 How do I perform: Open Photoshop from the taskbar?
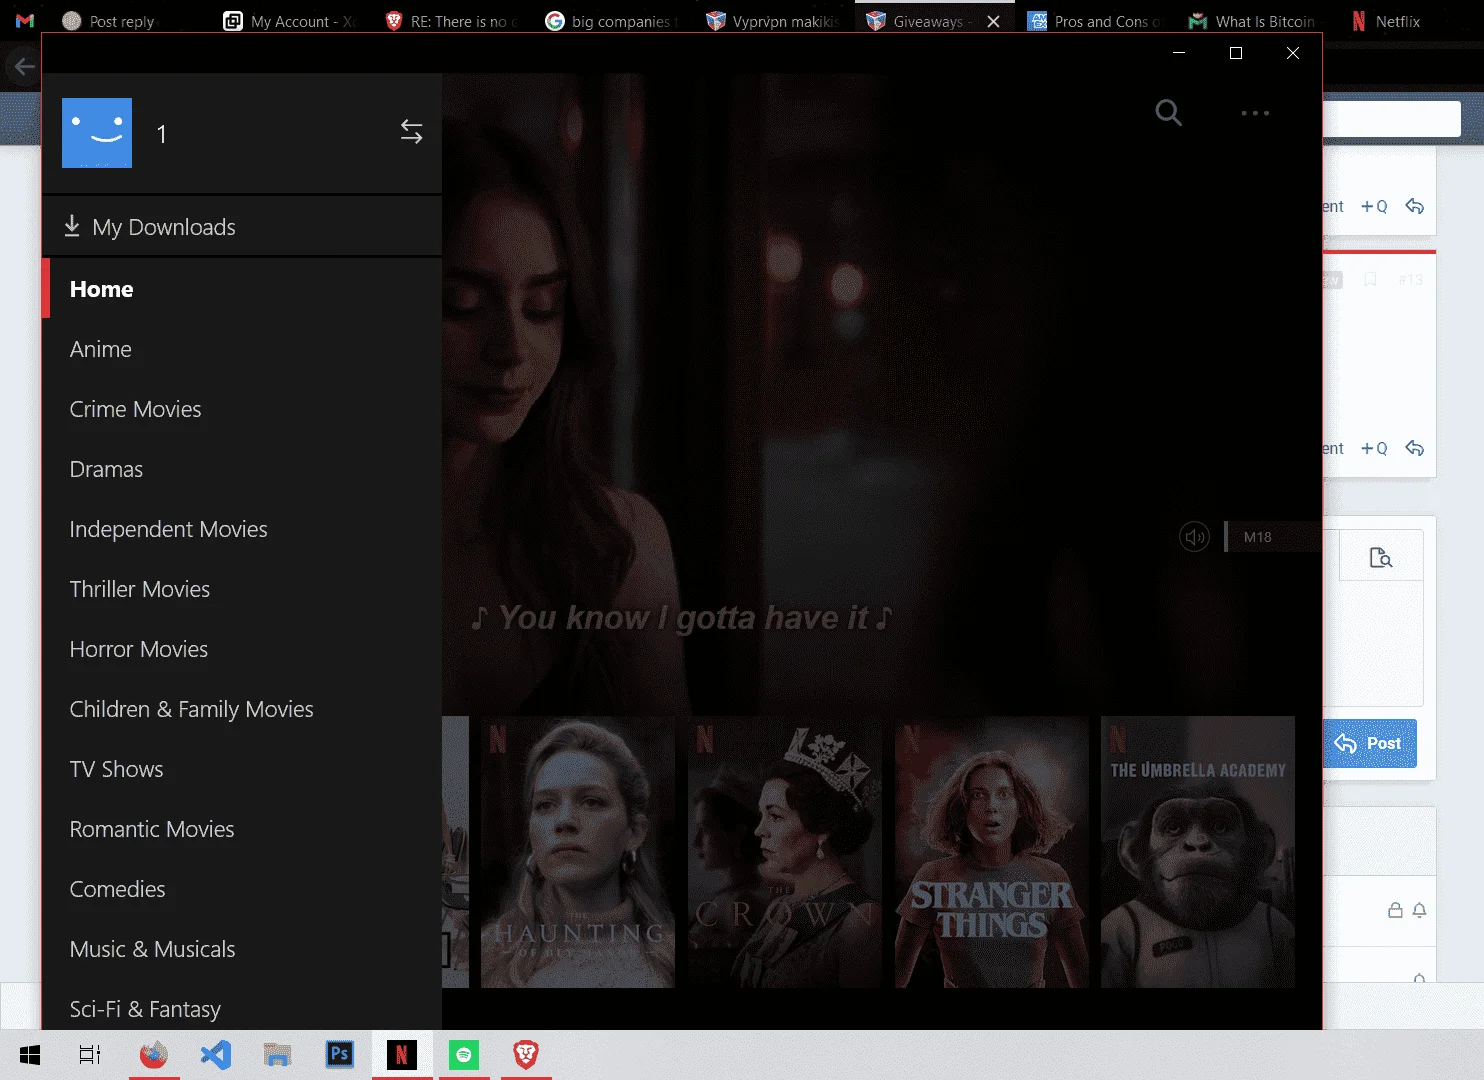pyautogui.click(x=340, y=1055)
